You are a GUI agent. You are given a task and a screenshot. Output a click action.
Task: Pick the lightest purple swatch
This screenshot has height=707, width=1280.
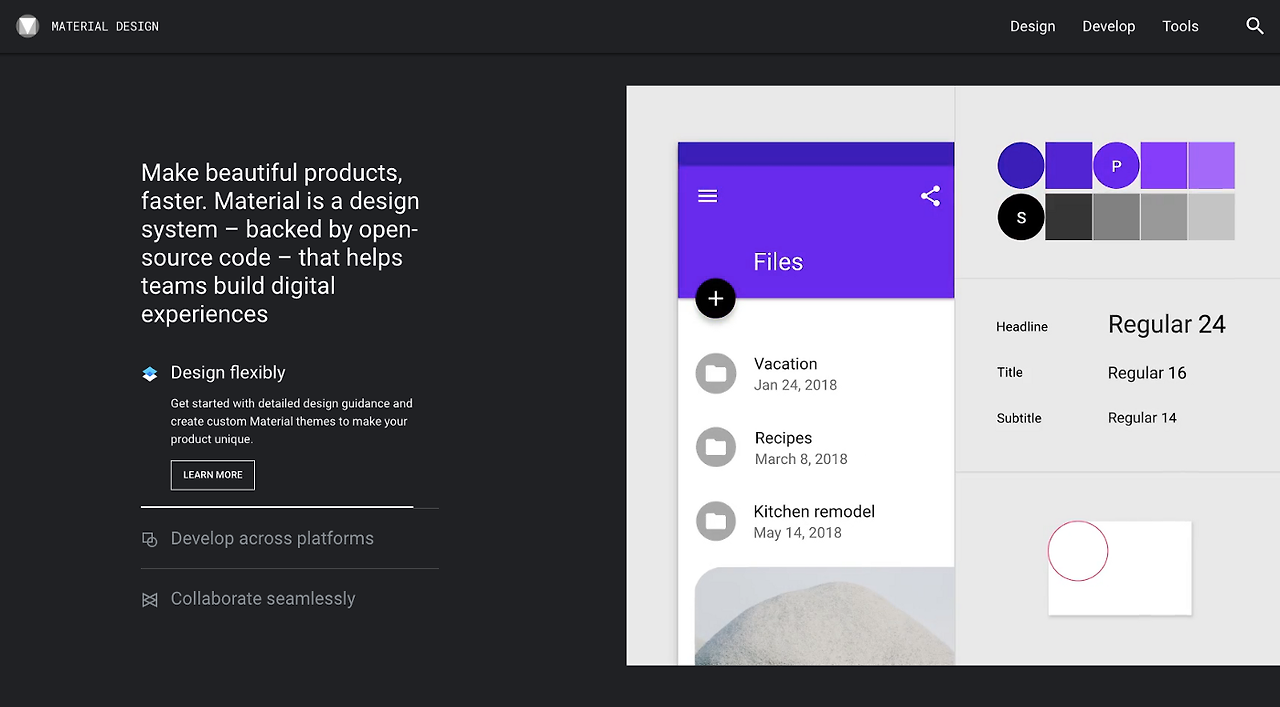pos(1212,165)
